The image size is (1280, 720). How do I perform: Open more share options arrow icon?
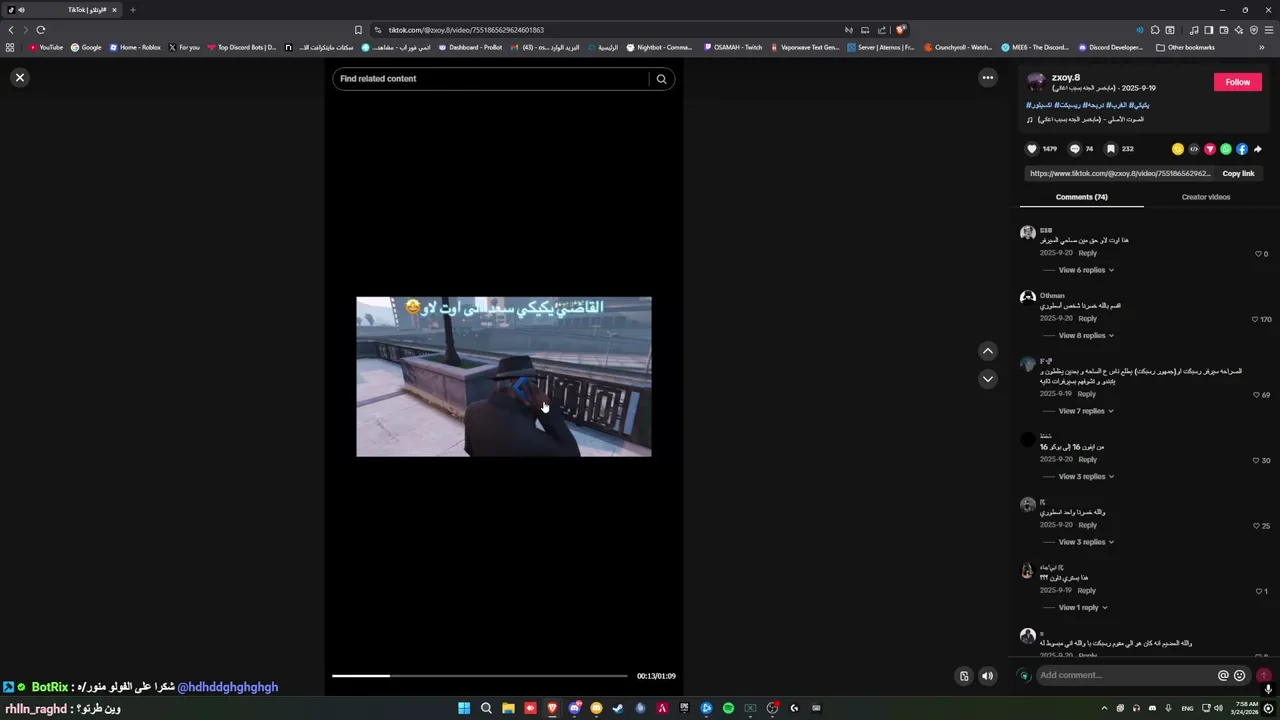1258,149
